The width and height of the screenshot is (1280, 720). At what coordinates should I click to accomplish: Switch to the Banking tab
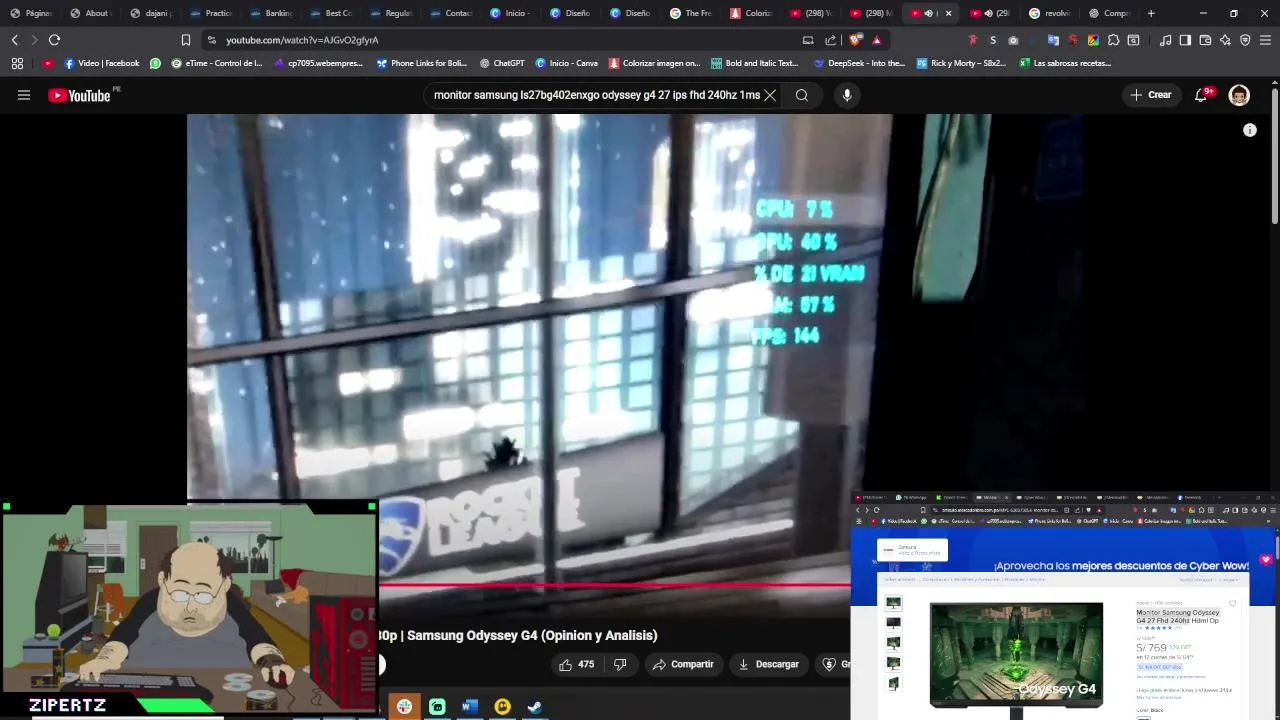click(270, 13)
